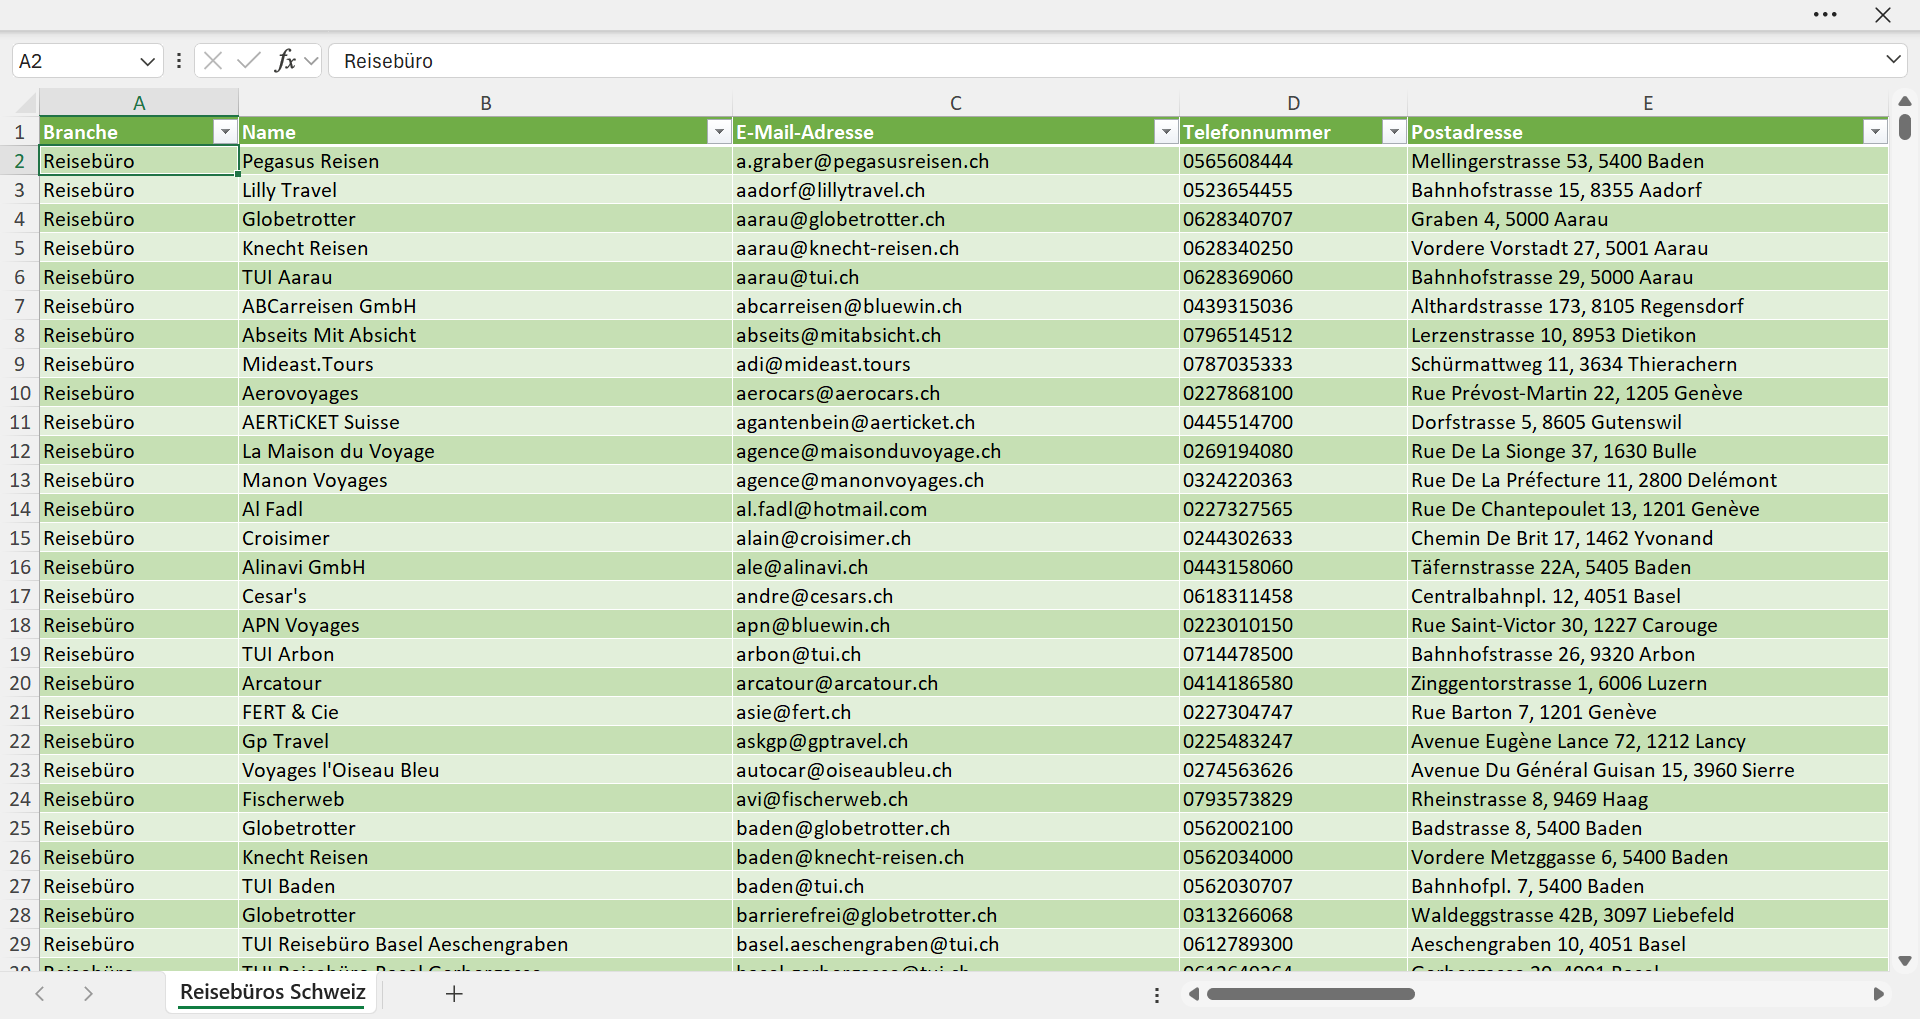Select the phone number 0628340250
The image size is (1920, 1019).
click(1294, 248)
